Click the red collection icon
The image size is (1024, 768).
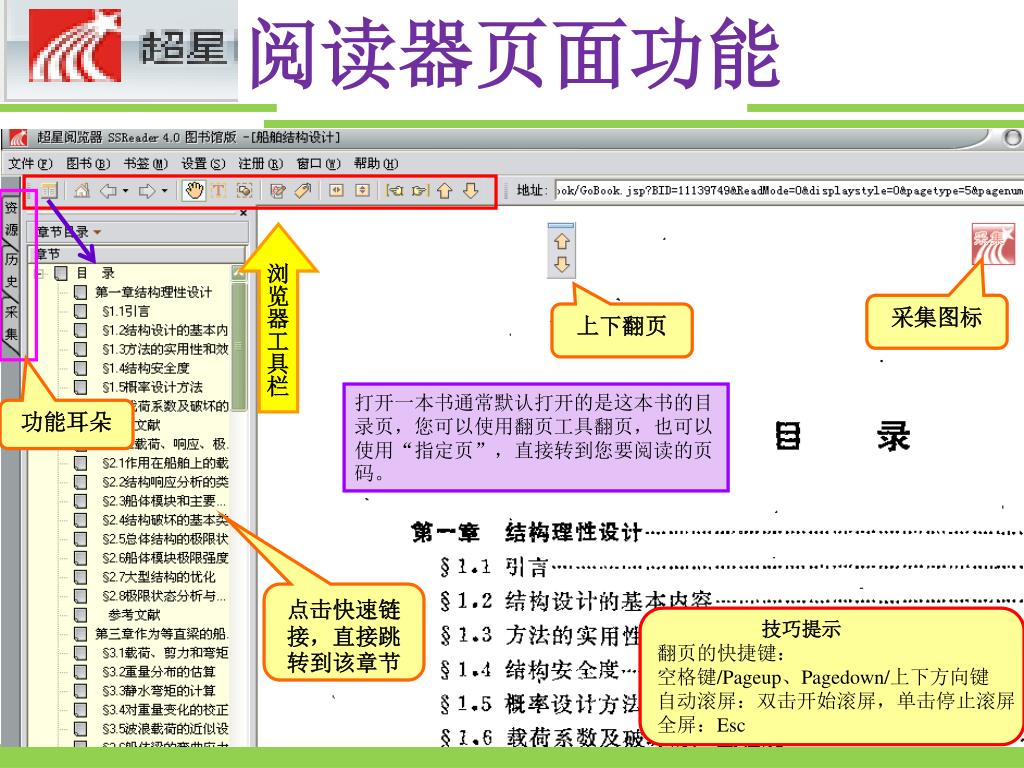[x=993, y=244]
